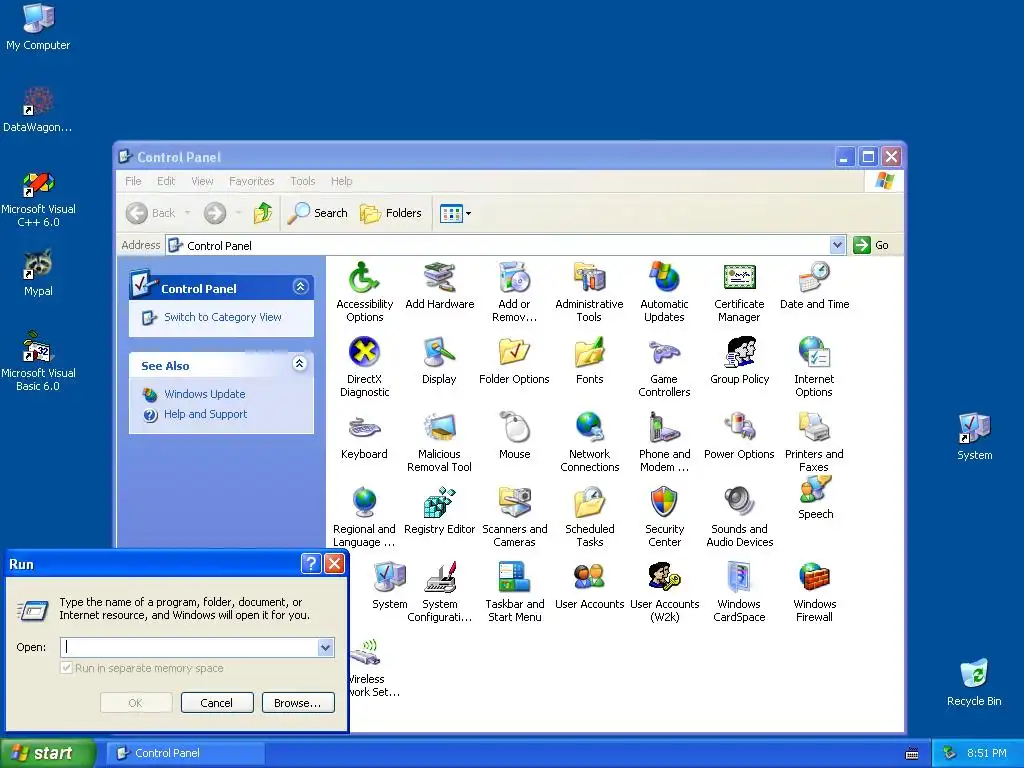This screenshot has width=1024, height=768.
Task: Launch DirectX Diagnostic icon
Action: click(x=364, y=367)
